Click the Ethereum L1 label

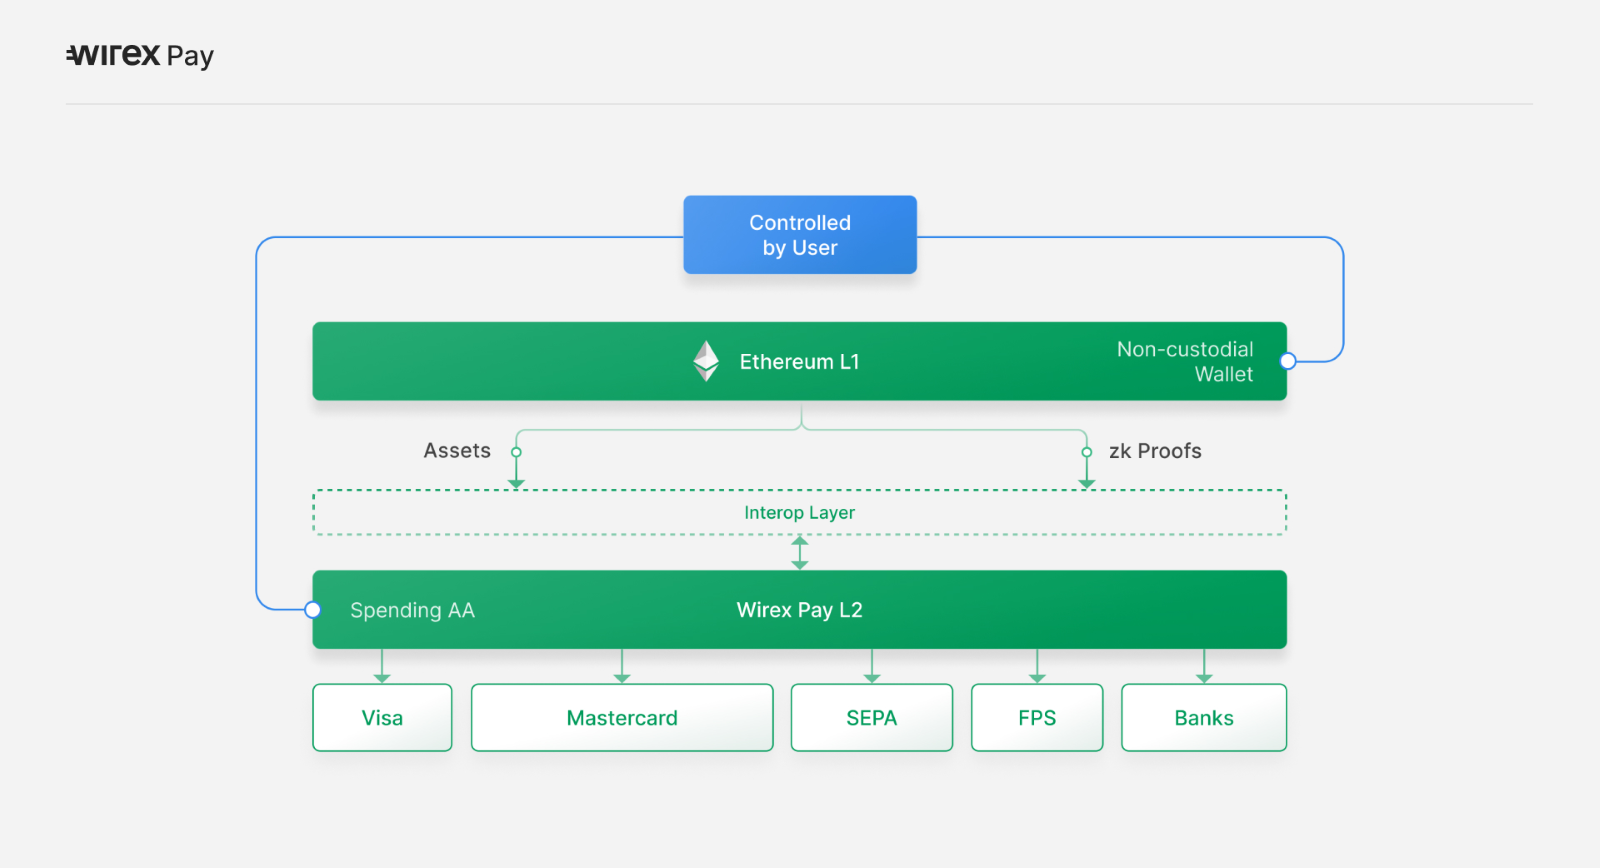coord(799,362)
